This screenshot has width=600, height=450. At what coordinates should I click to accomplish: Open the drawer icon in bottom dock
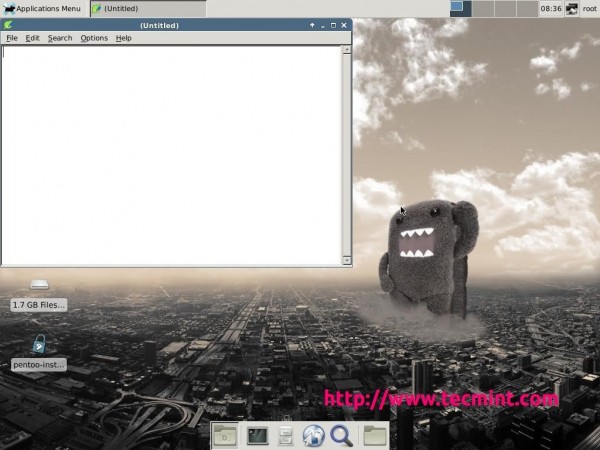pos(225,435)
